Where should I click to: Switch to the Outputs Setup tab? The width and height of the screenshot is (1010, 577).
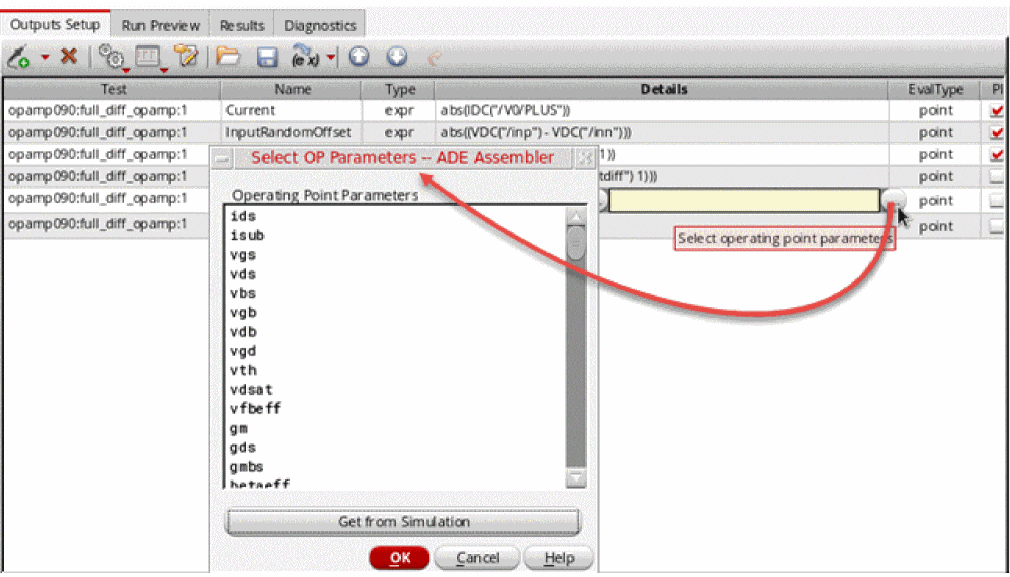tap(55, 25)
